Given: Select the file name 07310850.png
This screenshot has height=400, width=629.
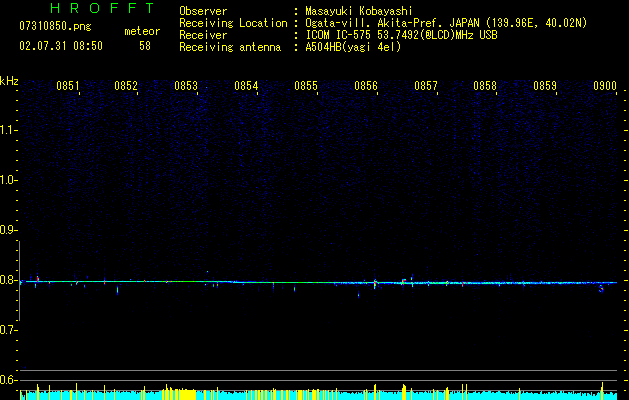Looking at the screenshot, I should (55, 27).
